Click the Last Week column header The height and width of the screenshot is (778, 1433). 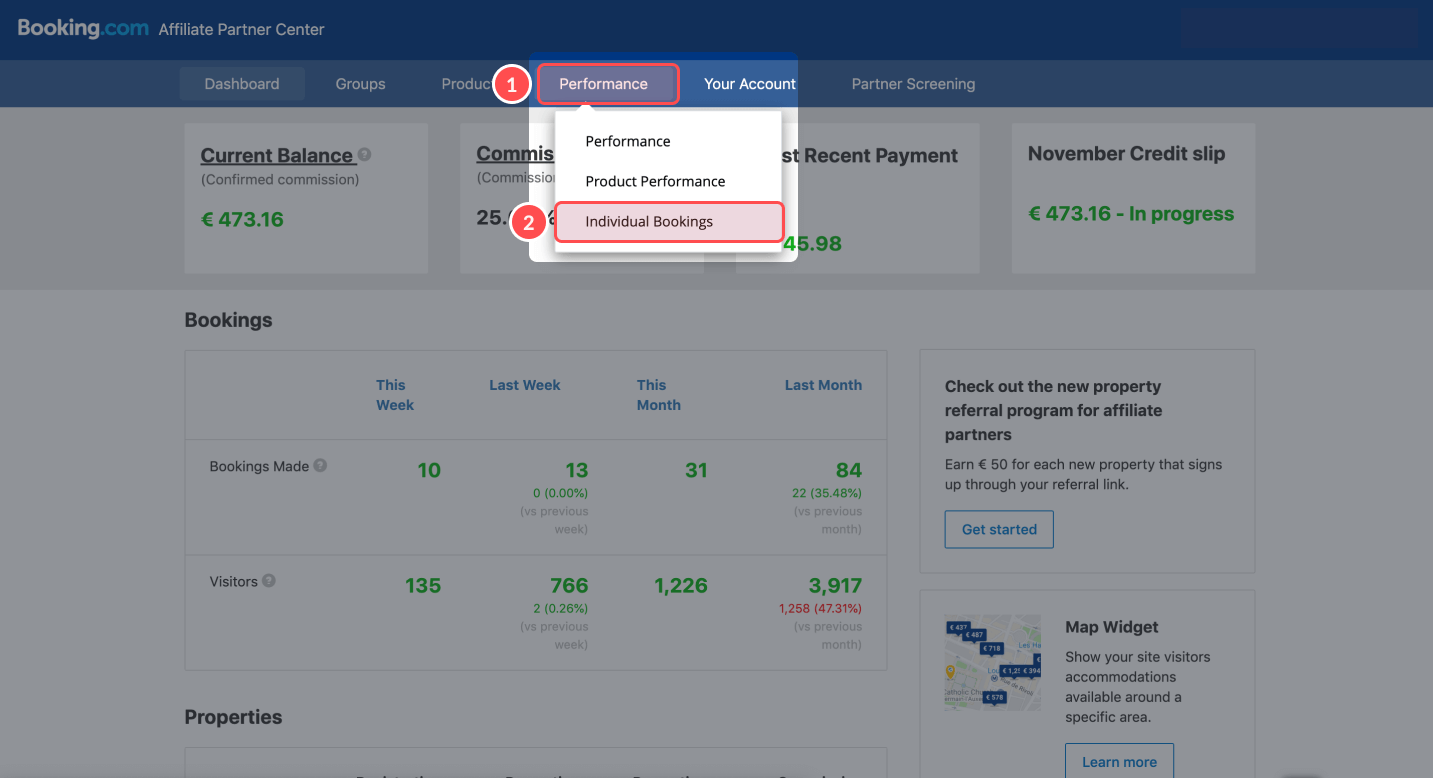click(524, 385)
